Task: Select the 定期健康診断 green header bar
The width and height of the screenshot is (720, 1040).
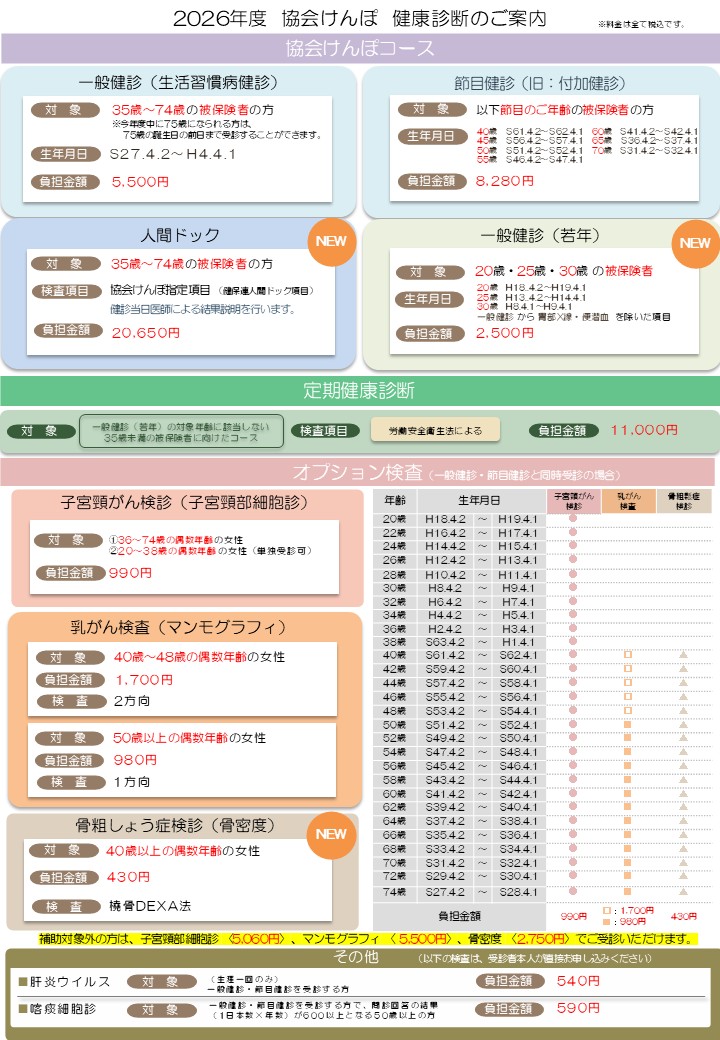Action: click(360, 390)
